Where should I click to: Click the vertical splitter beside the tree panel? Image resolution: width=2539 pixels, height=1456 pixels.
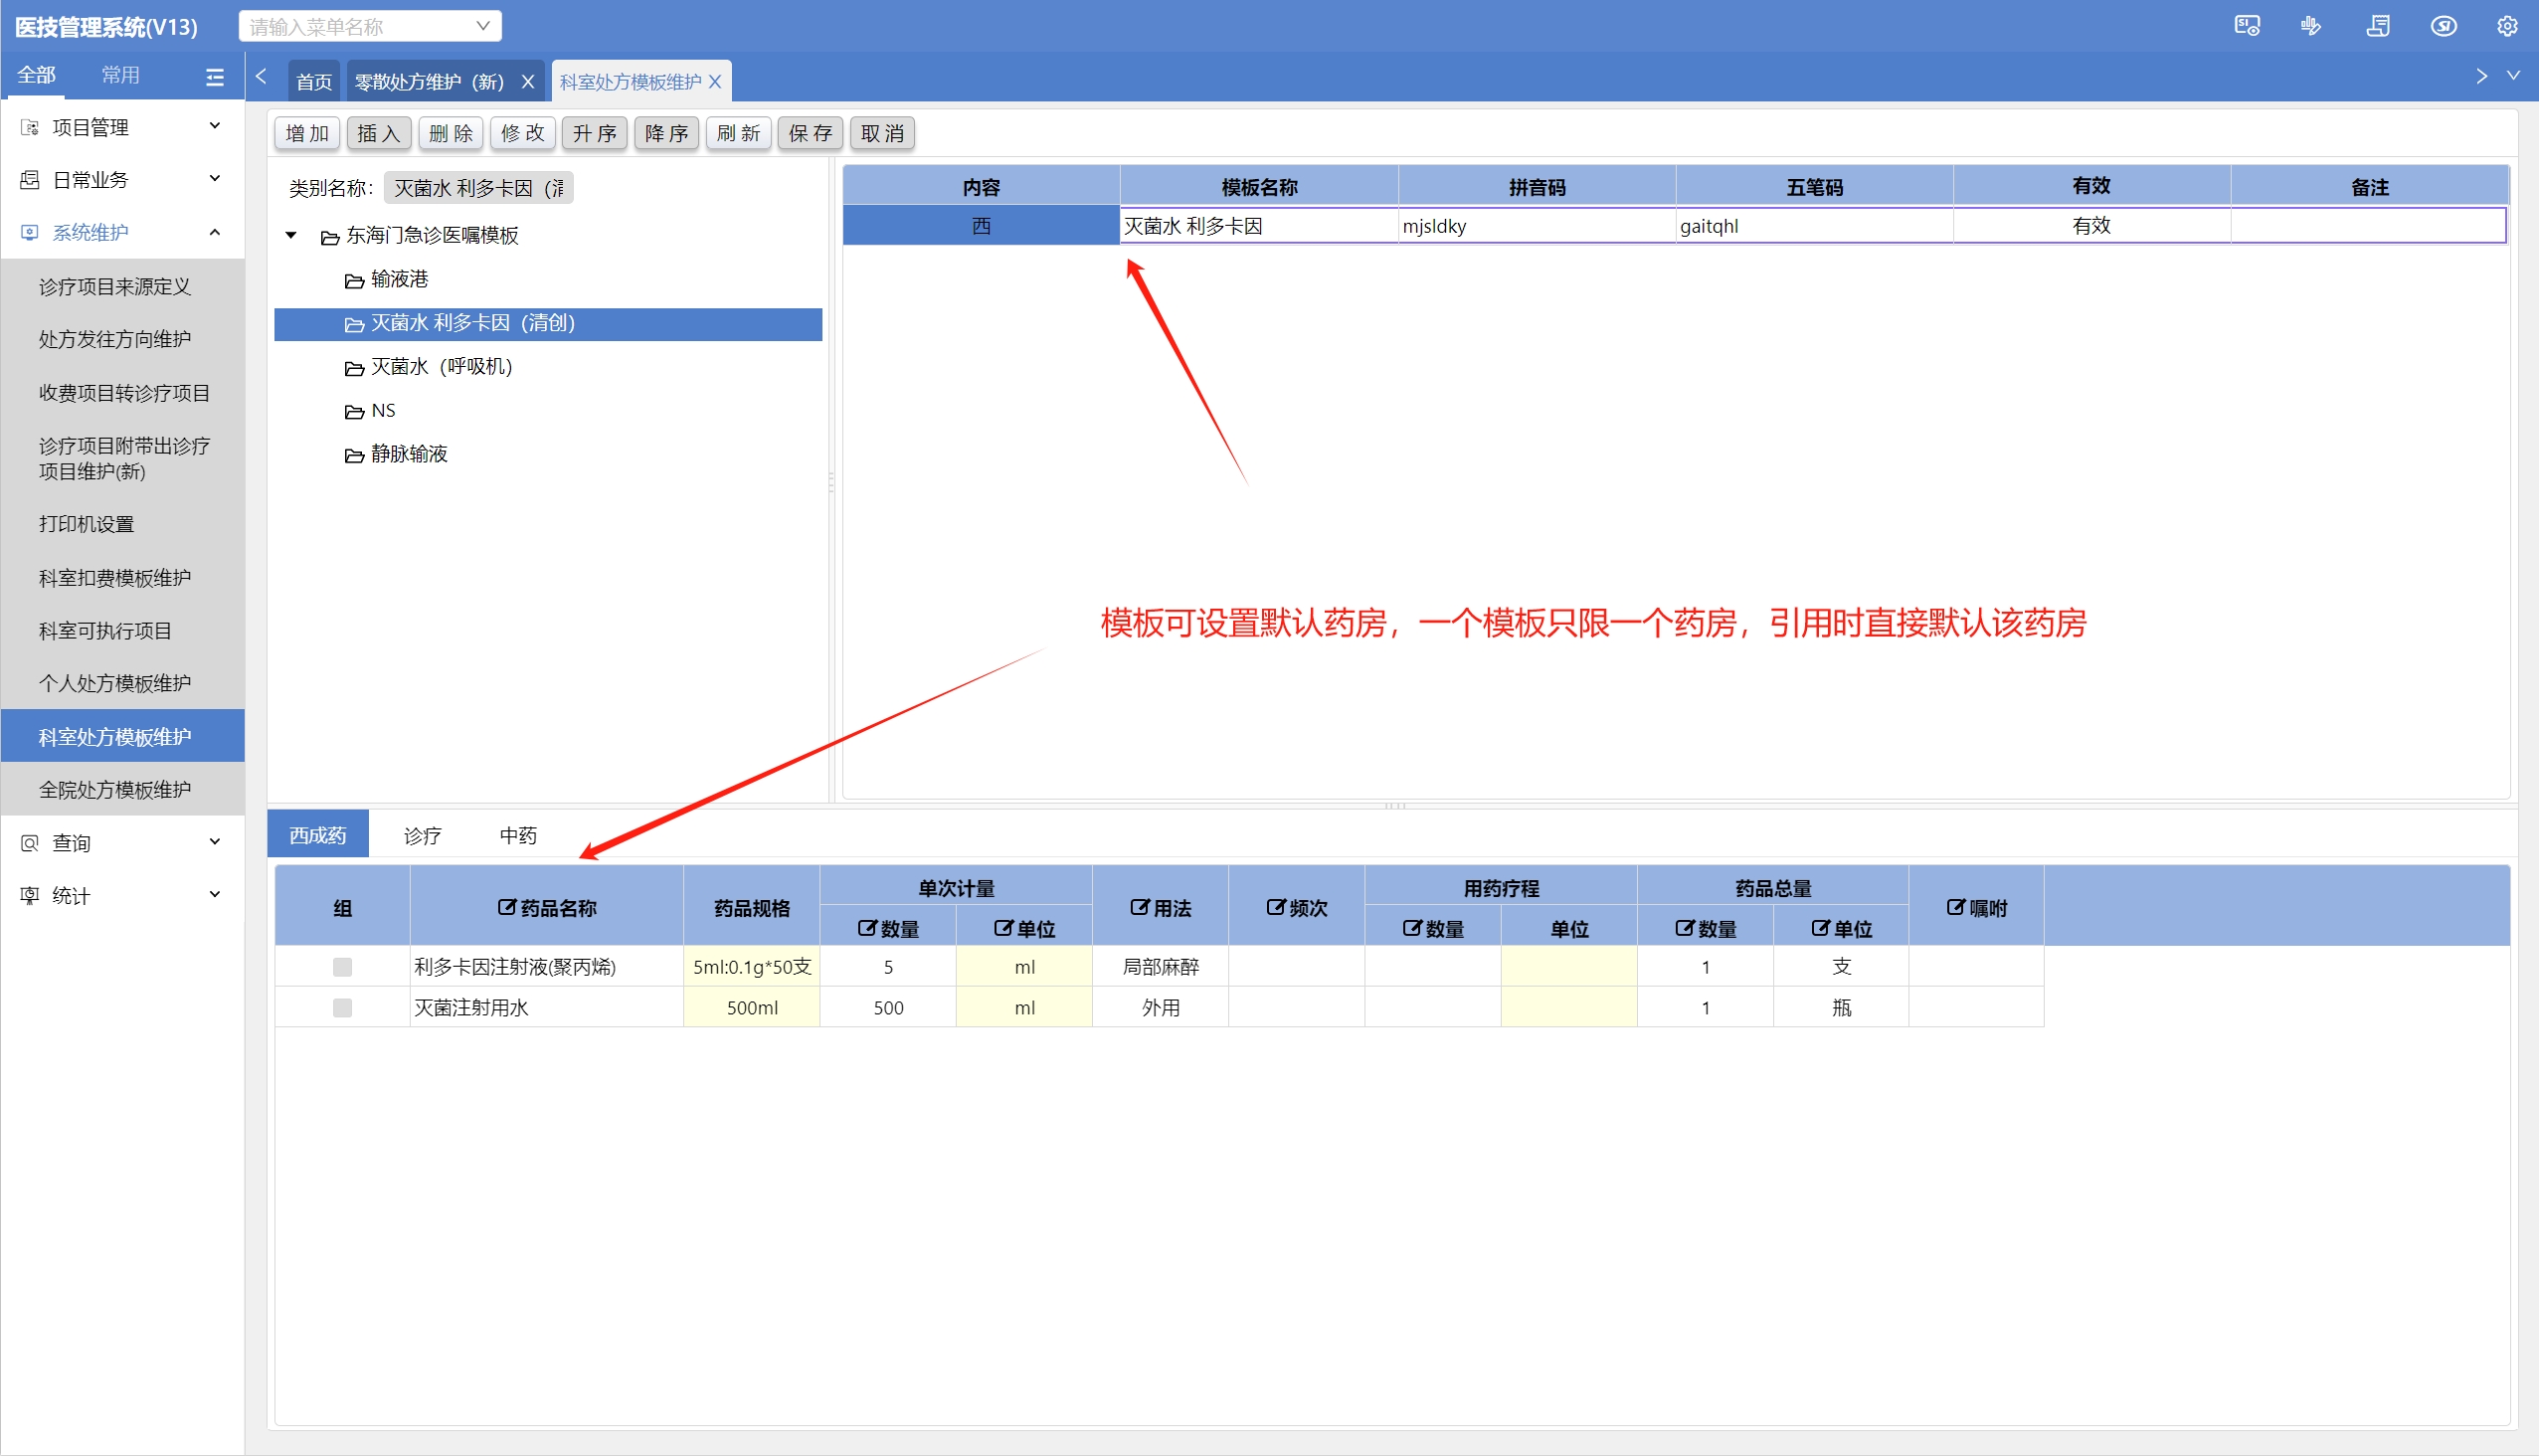831,483
